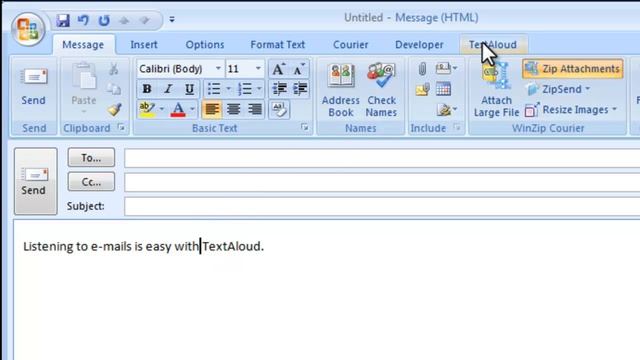Toggle the Zip Attachments button

point(573,69)
